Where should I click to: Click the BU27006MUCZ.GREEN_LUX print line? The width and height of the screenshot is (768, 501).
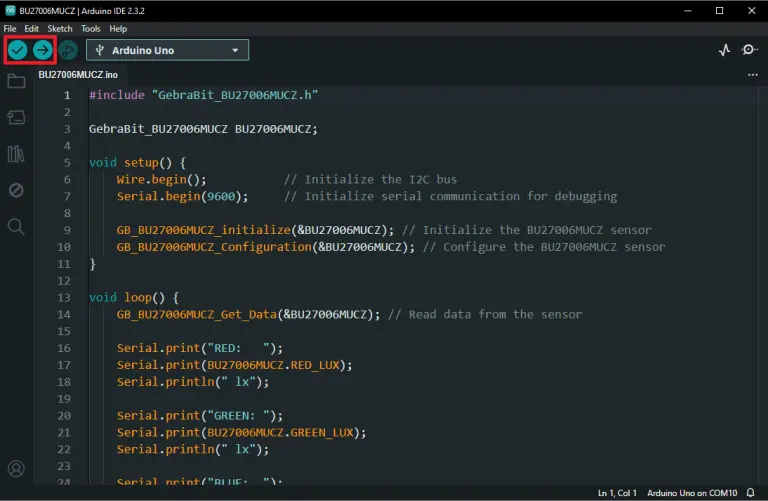[x=241, y=433]
